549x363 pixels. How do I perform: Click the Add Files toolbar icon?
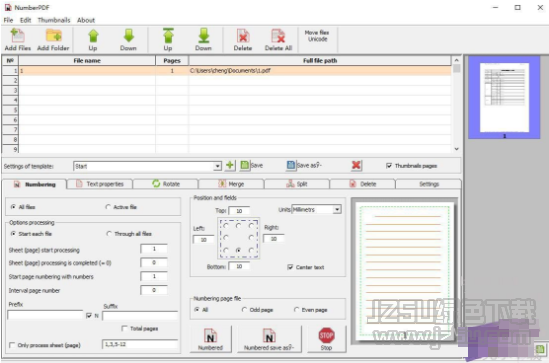(x=18, y=40)
